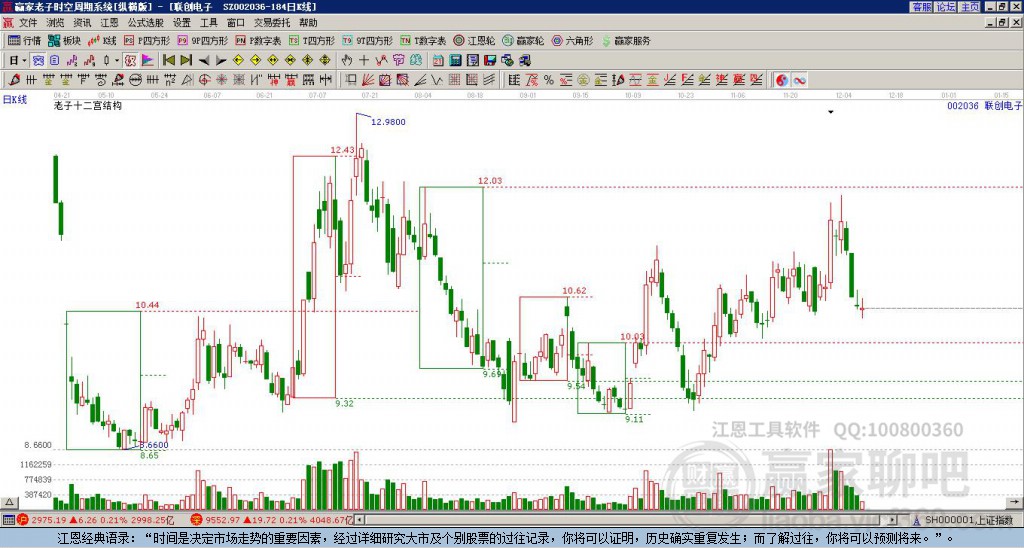Open the 文件 menu
Screen dimensions: 1024x548
point(28,23)
